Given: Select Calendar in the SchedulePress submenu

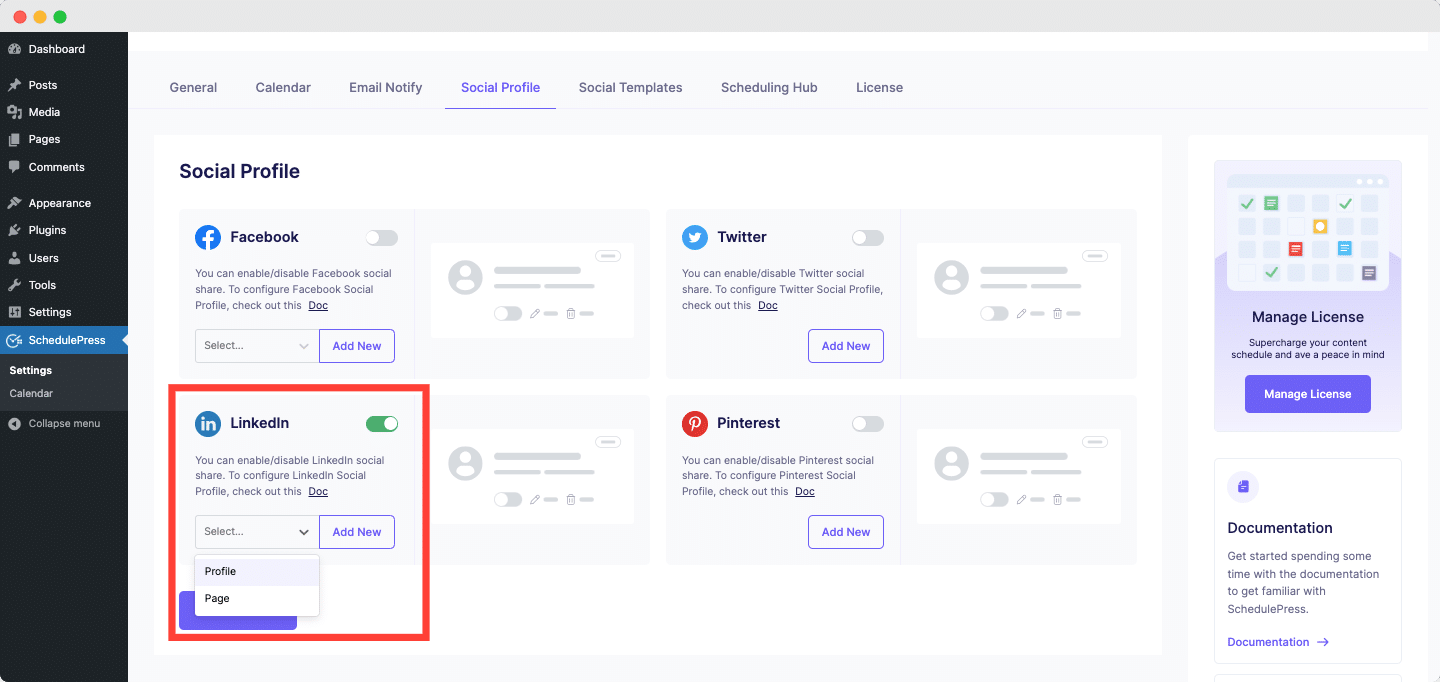Looking at the screenshot, I should coord(31,394).
